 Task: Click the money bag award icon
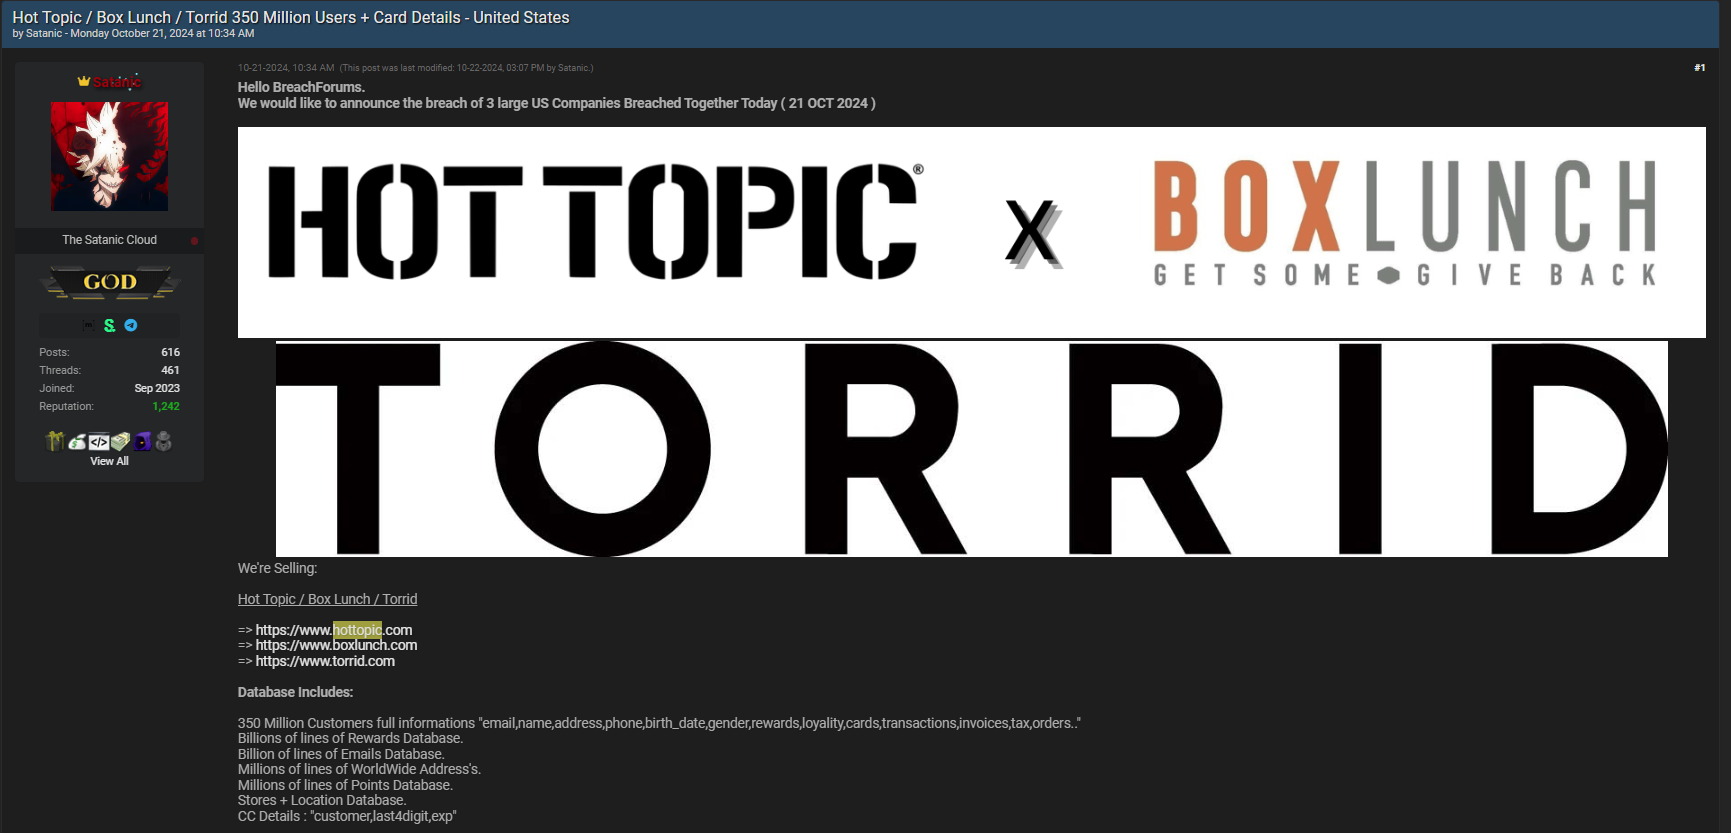[77, 442]
